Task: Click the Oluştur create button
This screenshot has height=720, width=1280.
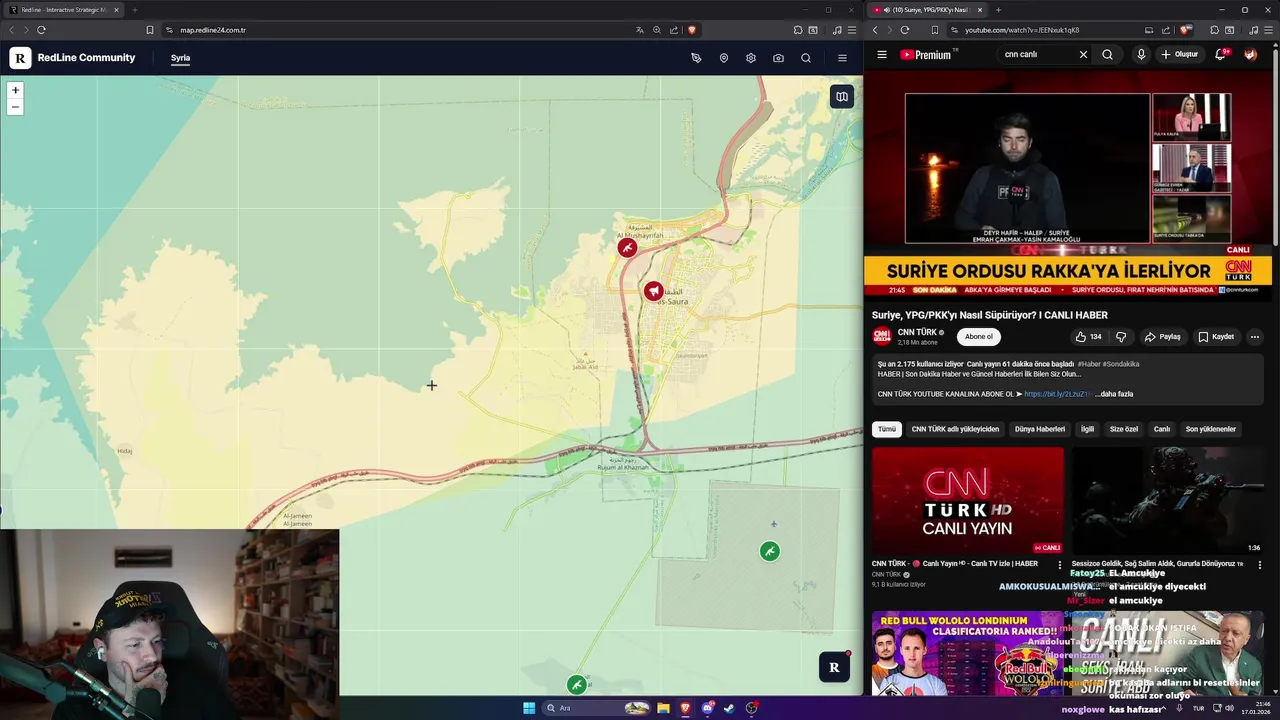Action: point(1180,55)
